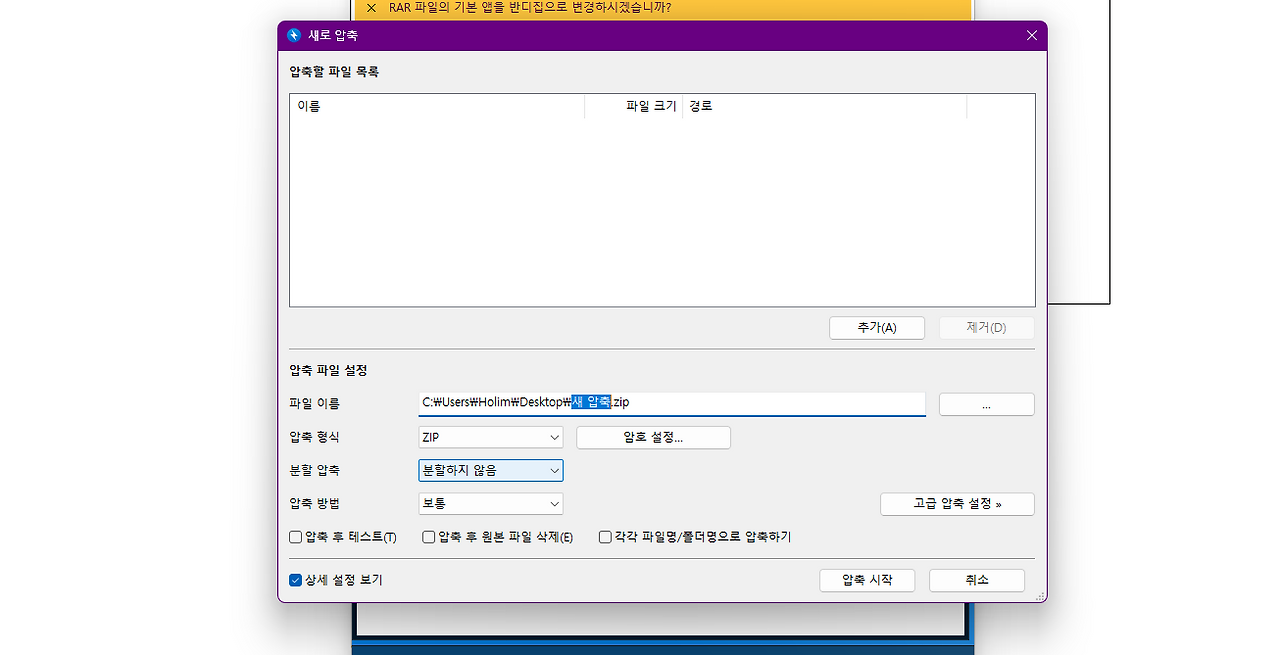Uncheck the 상세 설정 보기 checkbox

(x=296, y=580)
